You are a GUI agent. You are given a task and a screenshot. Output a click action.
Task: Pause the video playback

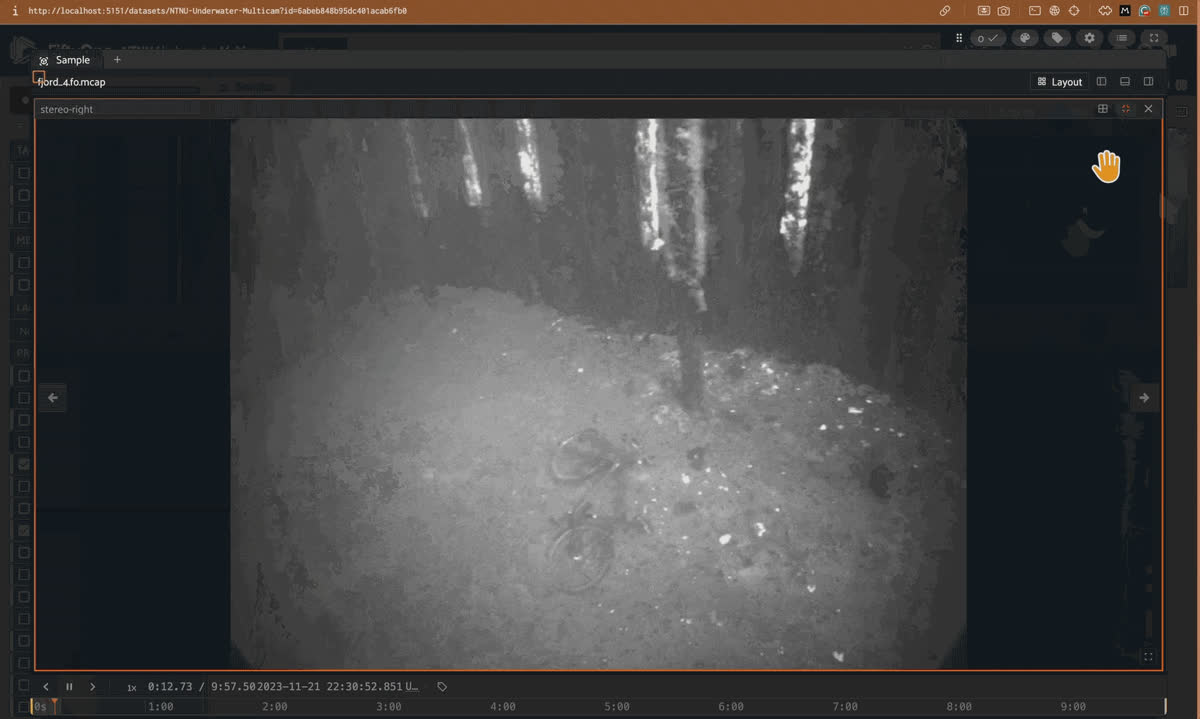coord(69,687)
